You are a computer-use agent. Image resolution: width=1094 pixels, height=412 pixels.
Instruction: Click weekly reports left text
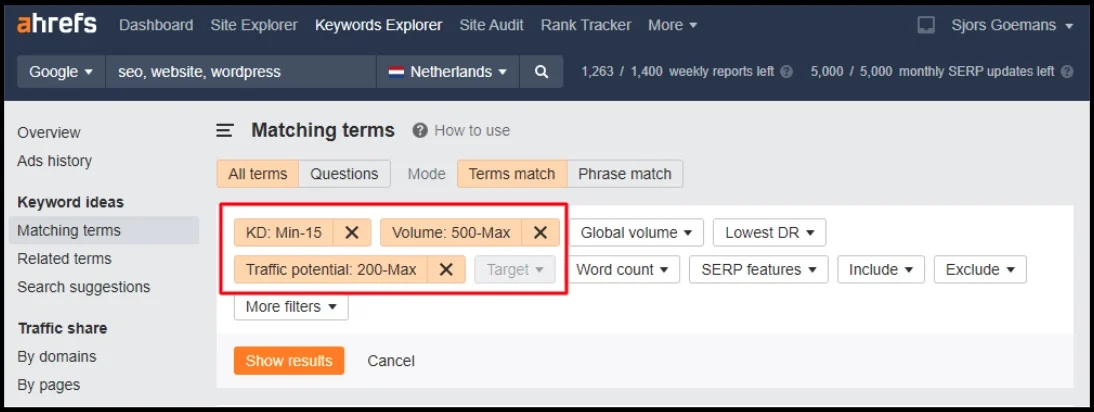[x=721, y=72]
